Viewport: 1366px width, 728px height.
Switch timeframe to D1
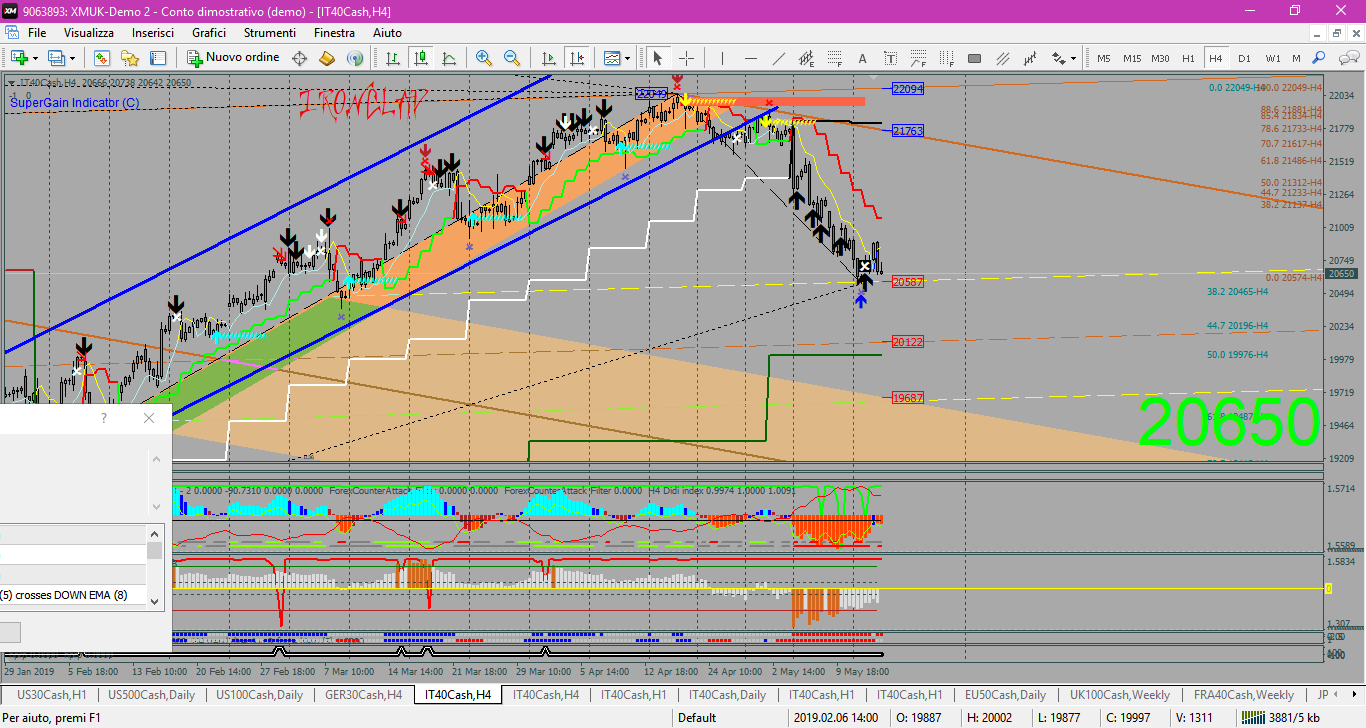point(1244,58)
